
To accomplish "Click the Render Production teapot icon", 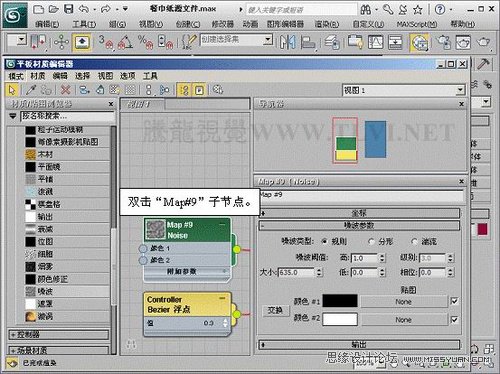I will tap(483, 42).
